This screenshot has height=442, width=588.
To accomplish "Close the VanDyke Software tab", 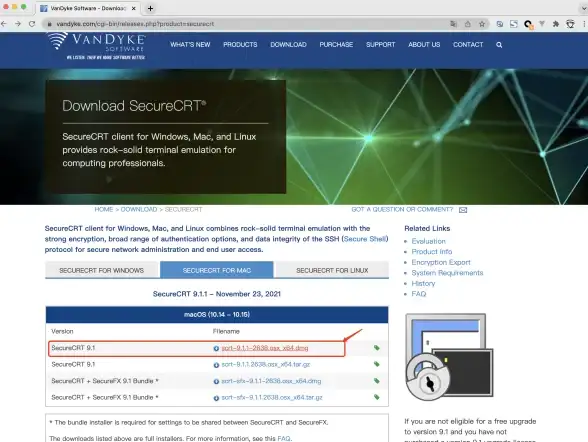I will [x=134, y=8].
